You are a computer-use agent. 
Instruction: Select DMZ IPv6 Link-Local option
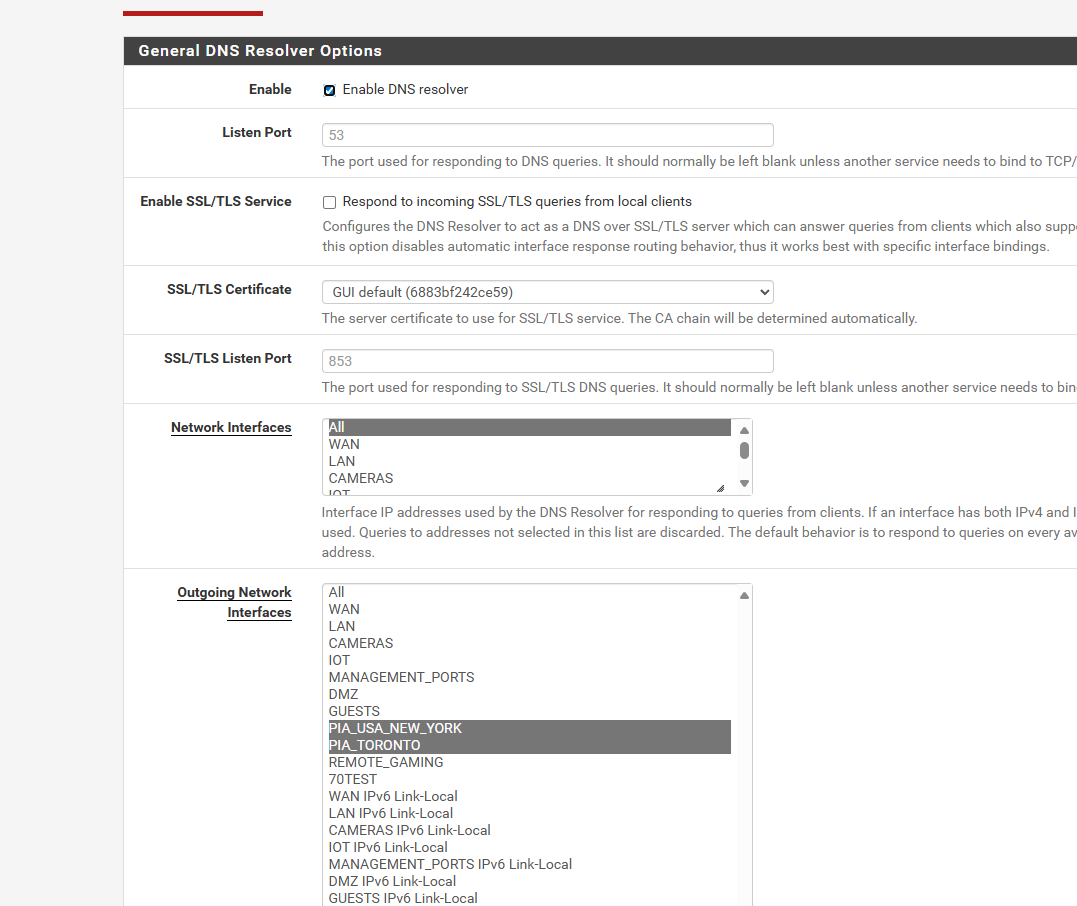530,881
